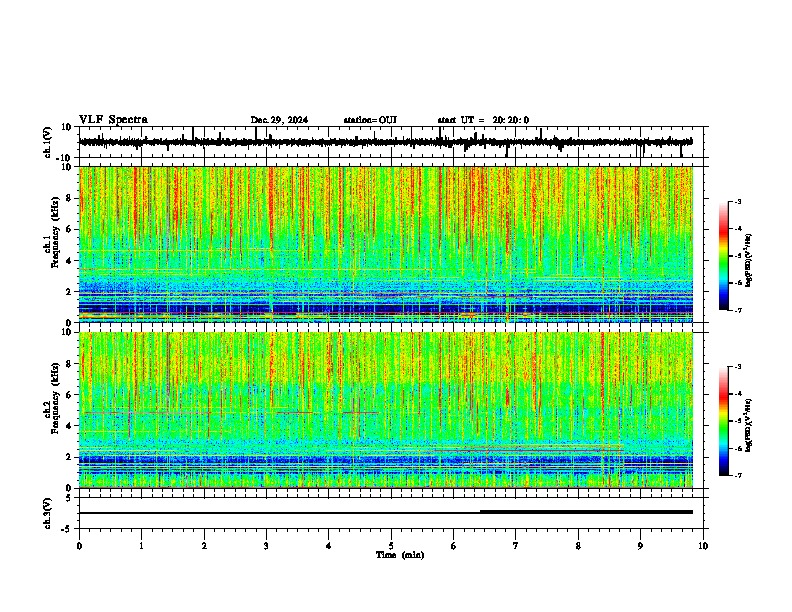The width and height of the screenshot is (792, 612).
Task: Click the "4" kHz tick of ch.1 spectrogram
Action: click(x=70, y=261)
